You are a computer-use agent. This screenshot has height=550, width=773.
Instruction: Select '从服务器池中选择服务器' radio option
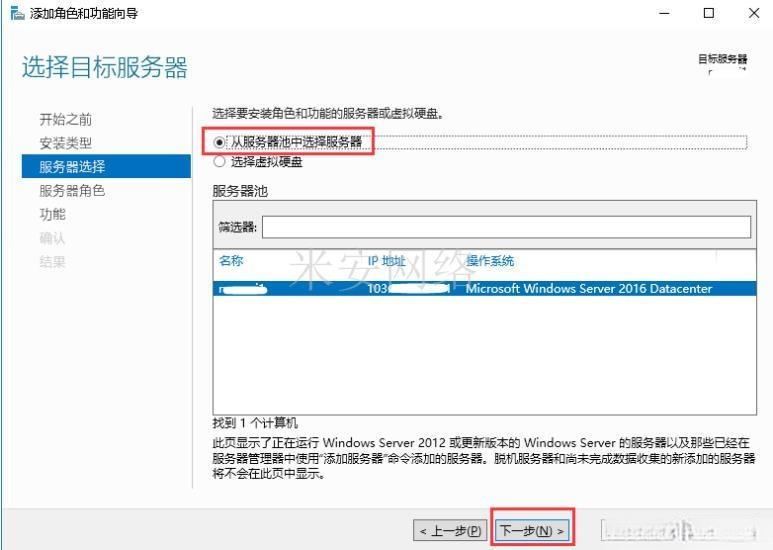click(x=221, y=143)
